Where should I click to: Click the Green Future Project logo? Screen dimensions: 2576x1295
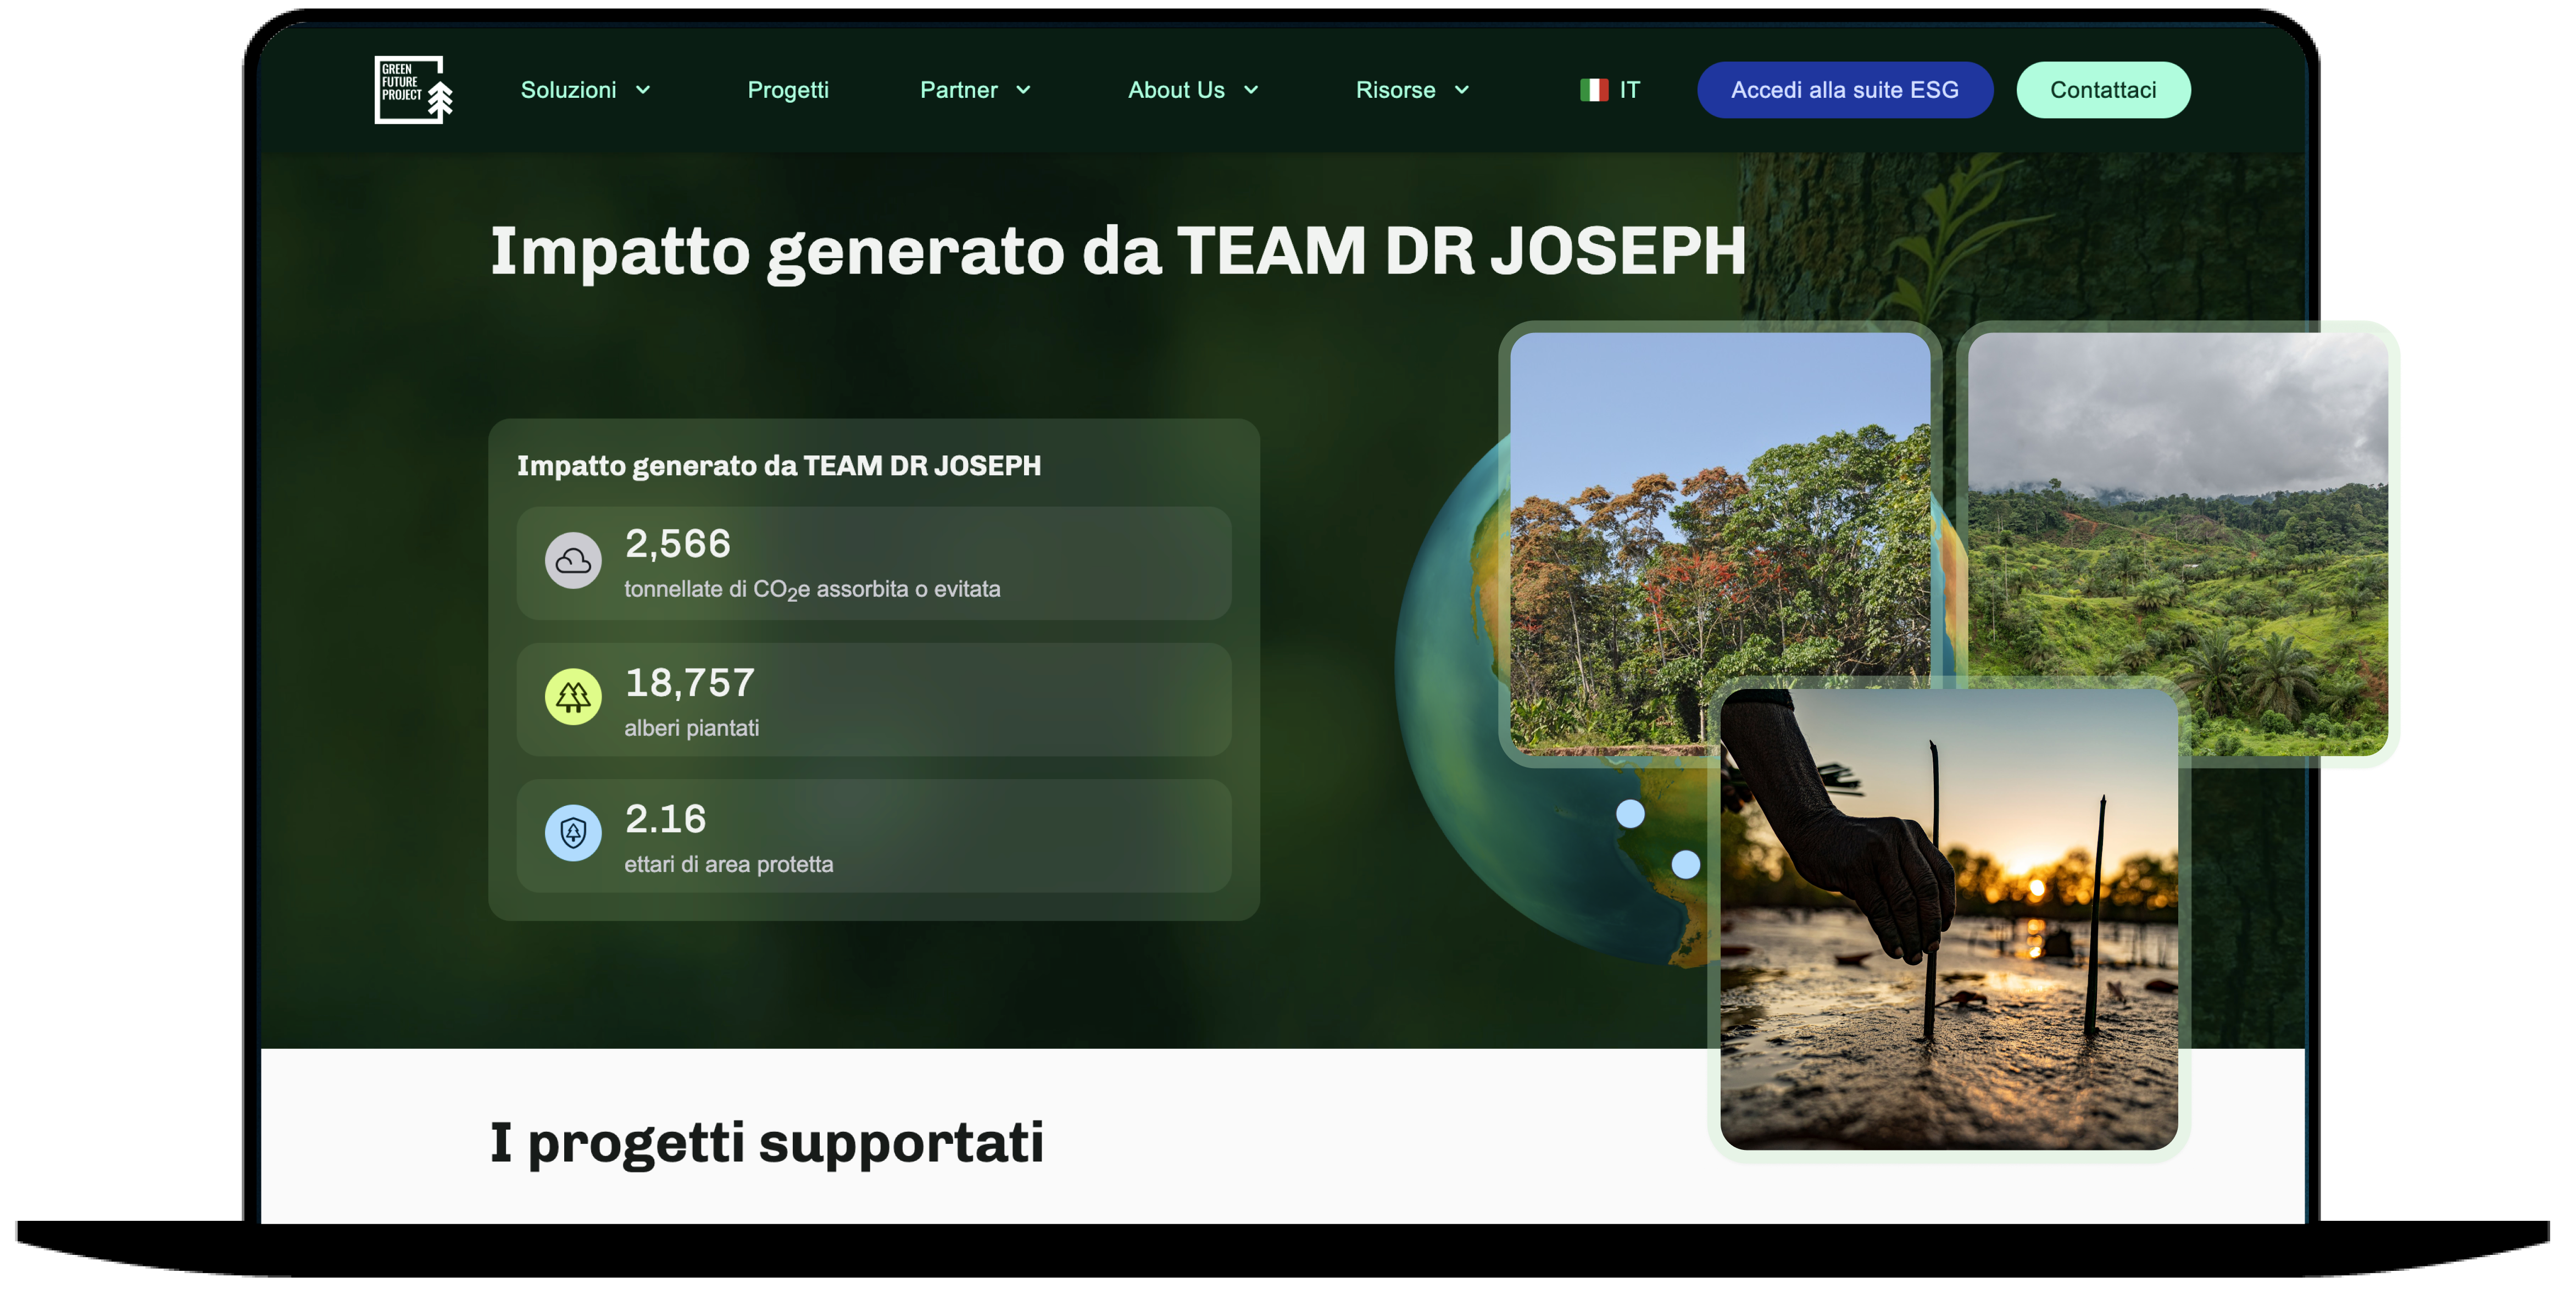coord(413,89)
